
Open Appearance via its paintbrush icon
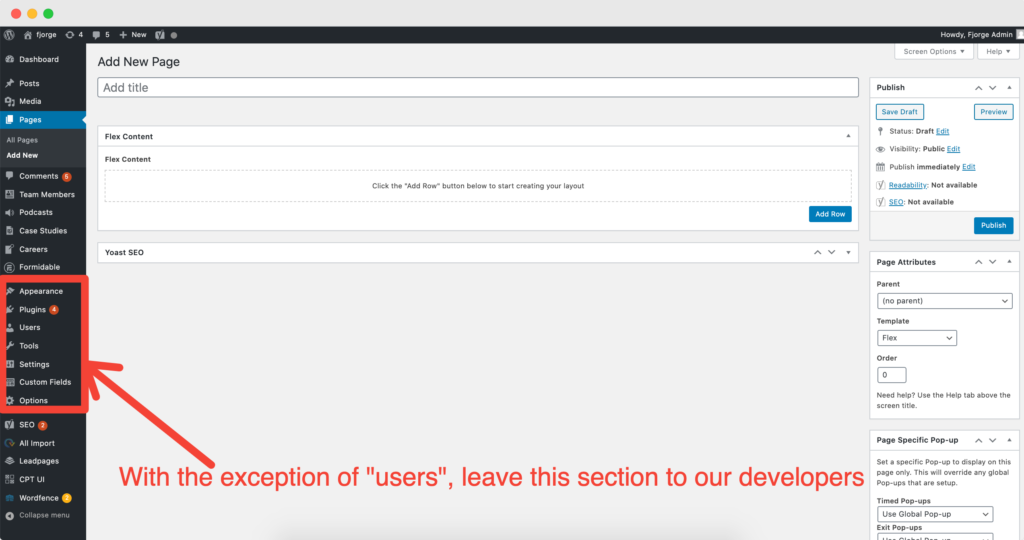9,291
